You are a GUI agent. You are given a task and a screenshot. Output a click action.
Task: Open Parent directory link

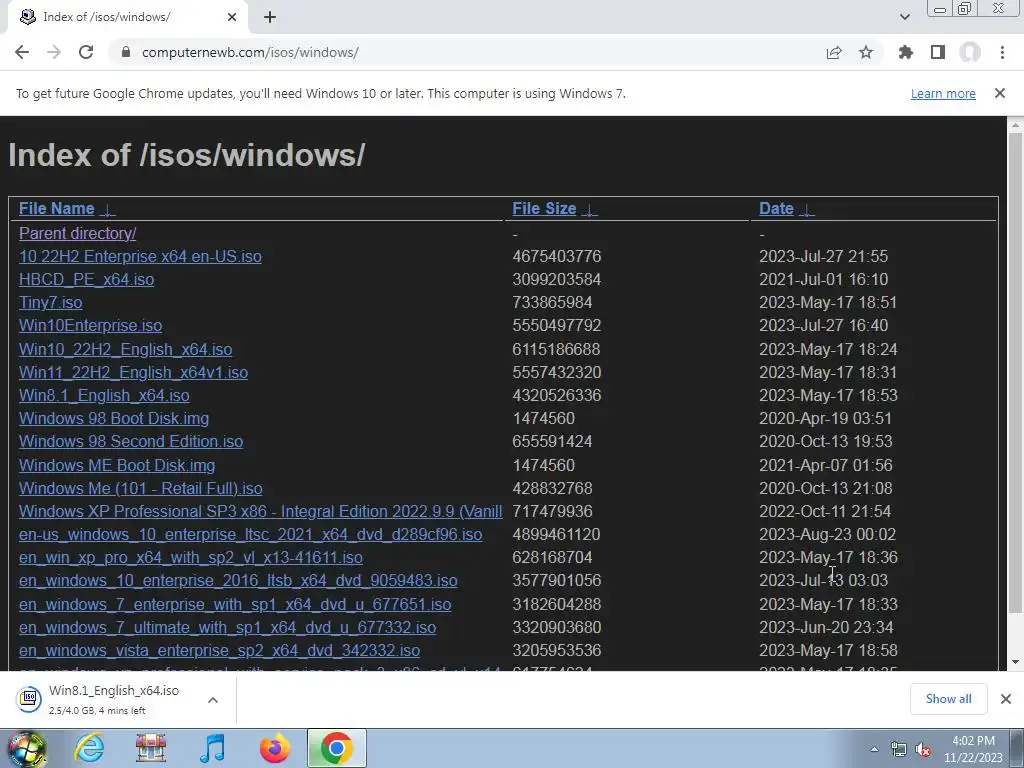77,233
